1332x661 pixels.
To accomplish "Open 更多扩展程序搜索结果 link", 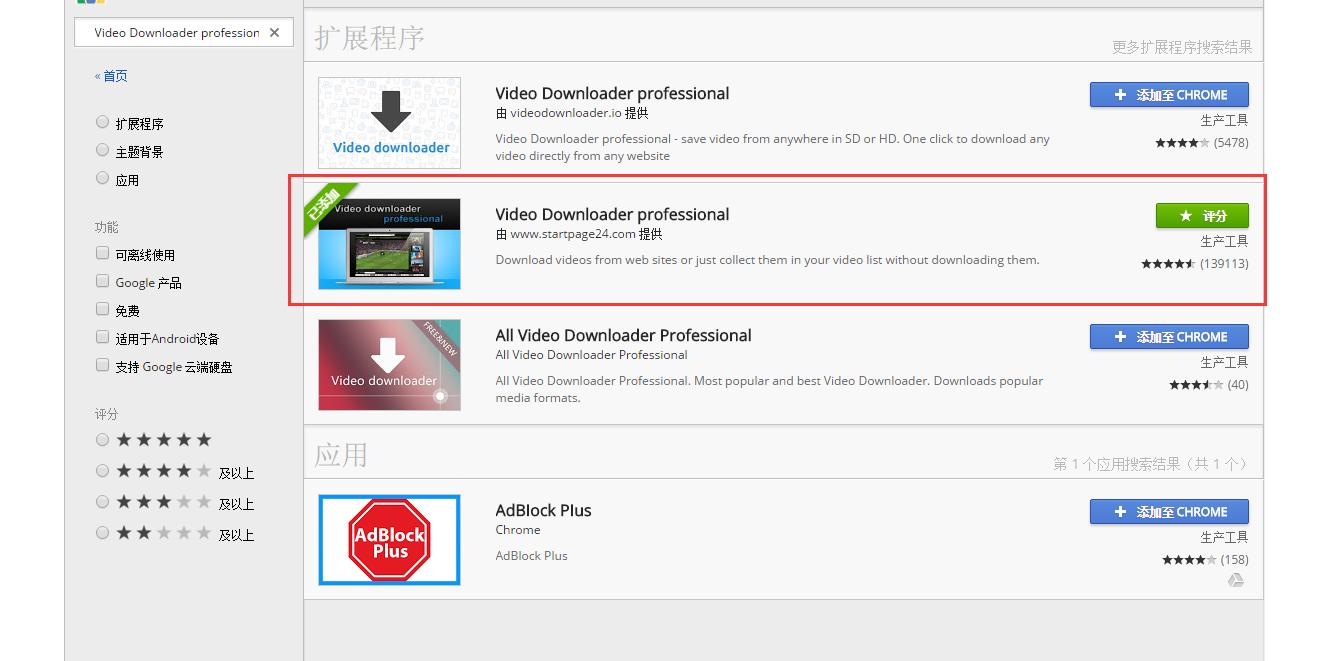I will tap(1182, 47).
